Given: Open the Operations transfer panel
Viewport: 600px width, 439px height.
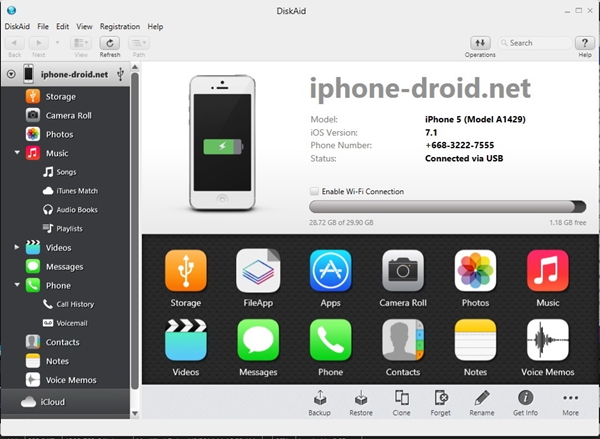Looking at the screenshot, I should point(480,43).
